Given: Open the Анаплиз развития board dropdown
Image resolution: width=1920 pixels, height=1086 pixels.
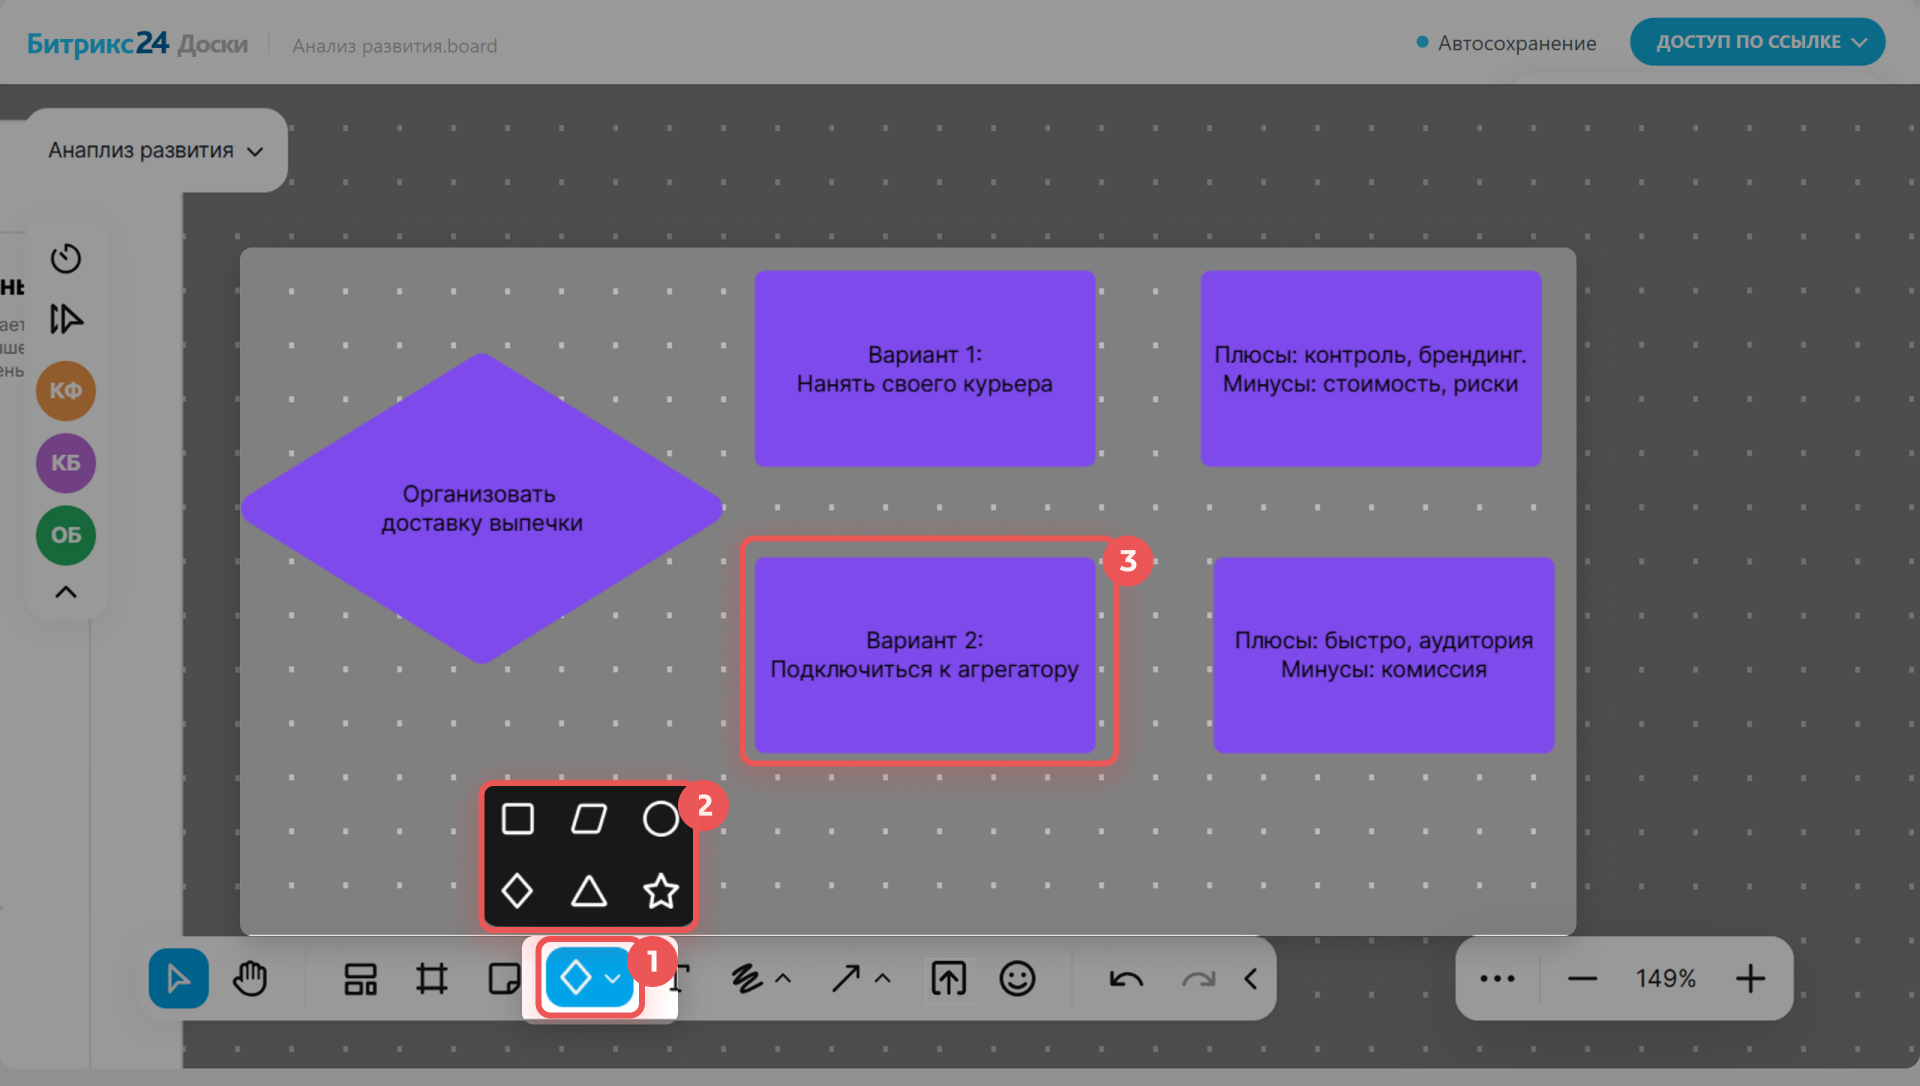Looking at the screenshot, I should click(x=156, y=150).
